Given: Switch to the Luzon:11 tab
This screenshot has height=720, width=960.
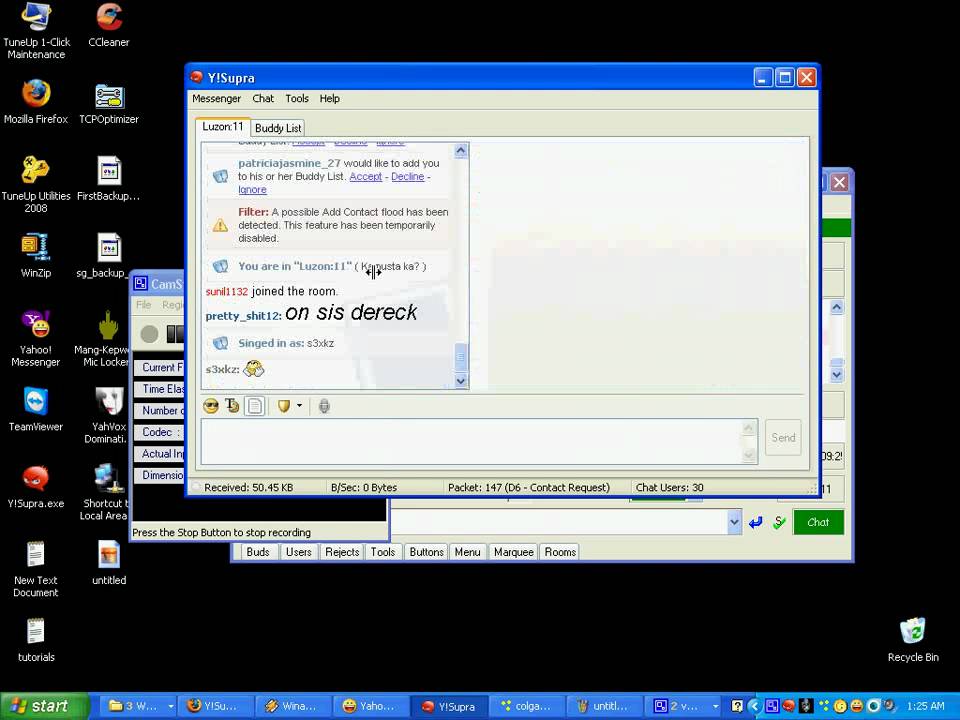Looking at the screenshot, I should click(223, 127).
